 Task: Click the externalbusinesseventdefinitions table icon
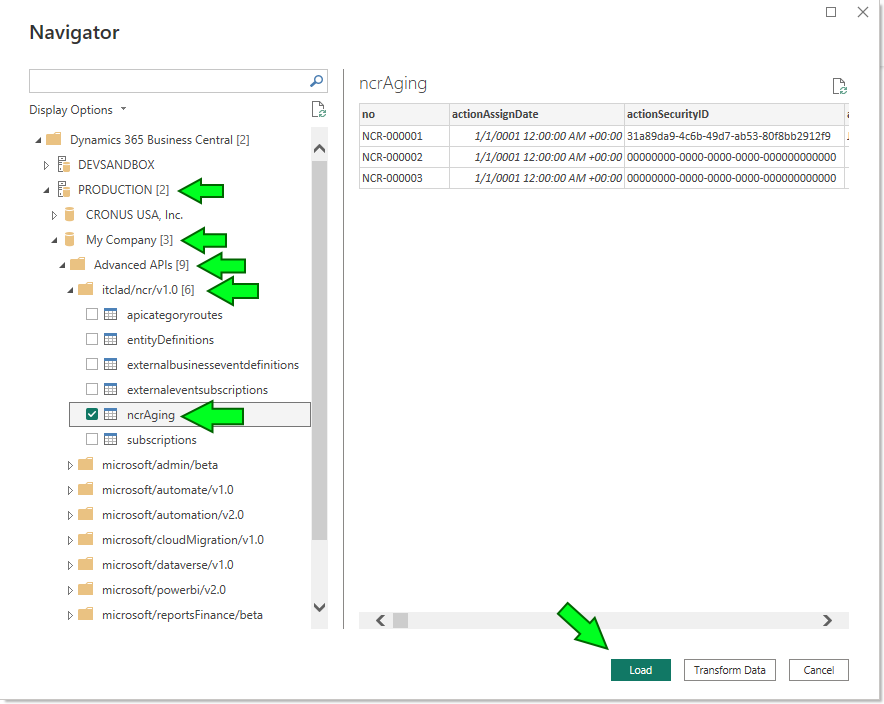(110, 364)
